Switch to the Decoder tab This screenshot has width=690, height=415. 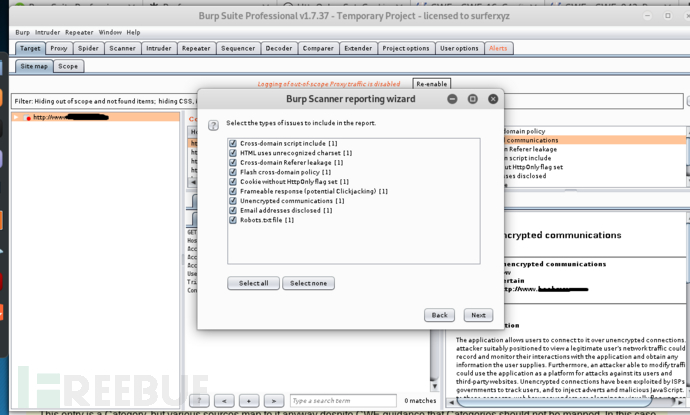(x=279, y=48)
